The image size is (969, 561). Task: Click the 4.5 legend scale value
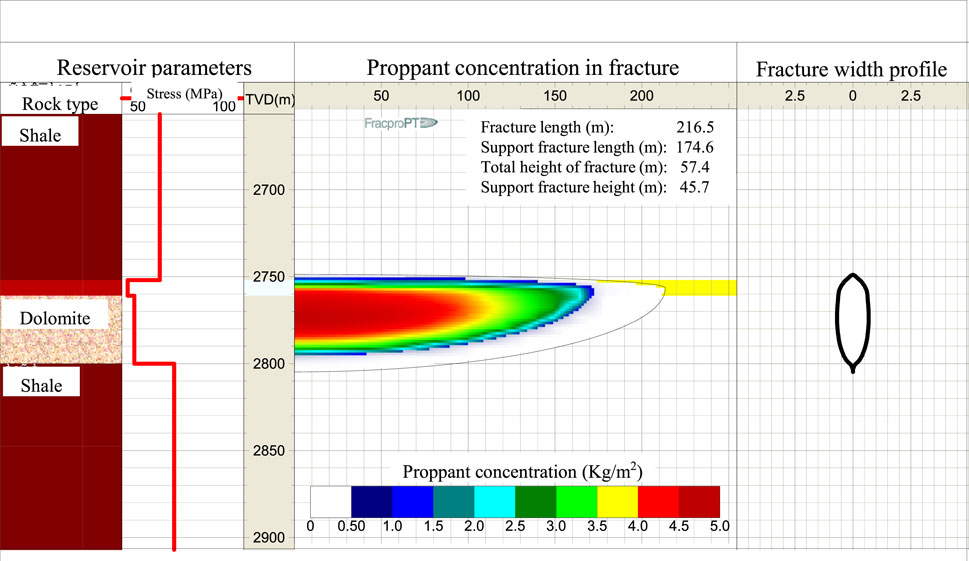[x=679, y=526]
